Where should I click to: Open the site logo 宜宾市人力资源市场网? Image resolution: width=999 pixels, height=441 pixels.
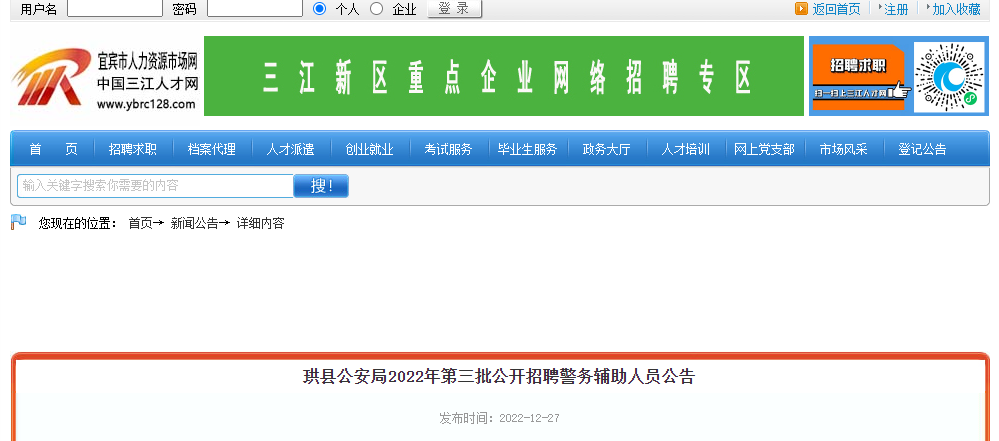(x=105, y=76)
